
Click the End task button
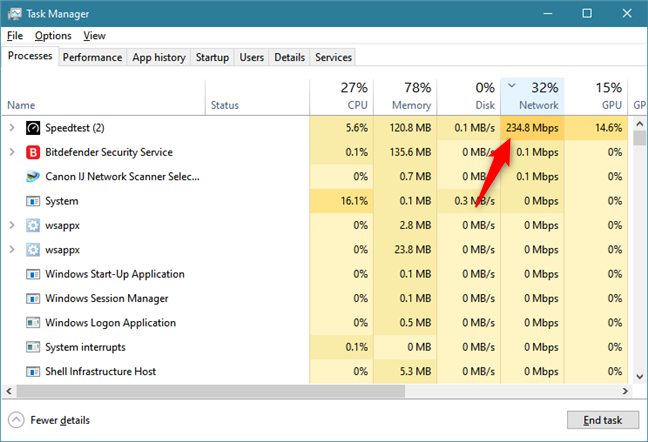click(x=603, y=420)
